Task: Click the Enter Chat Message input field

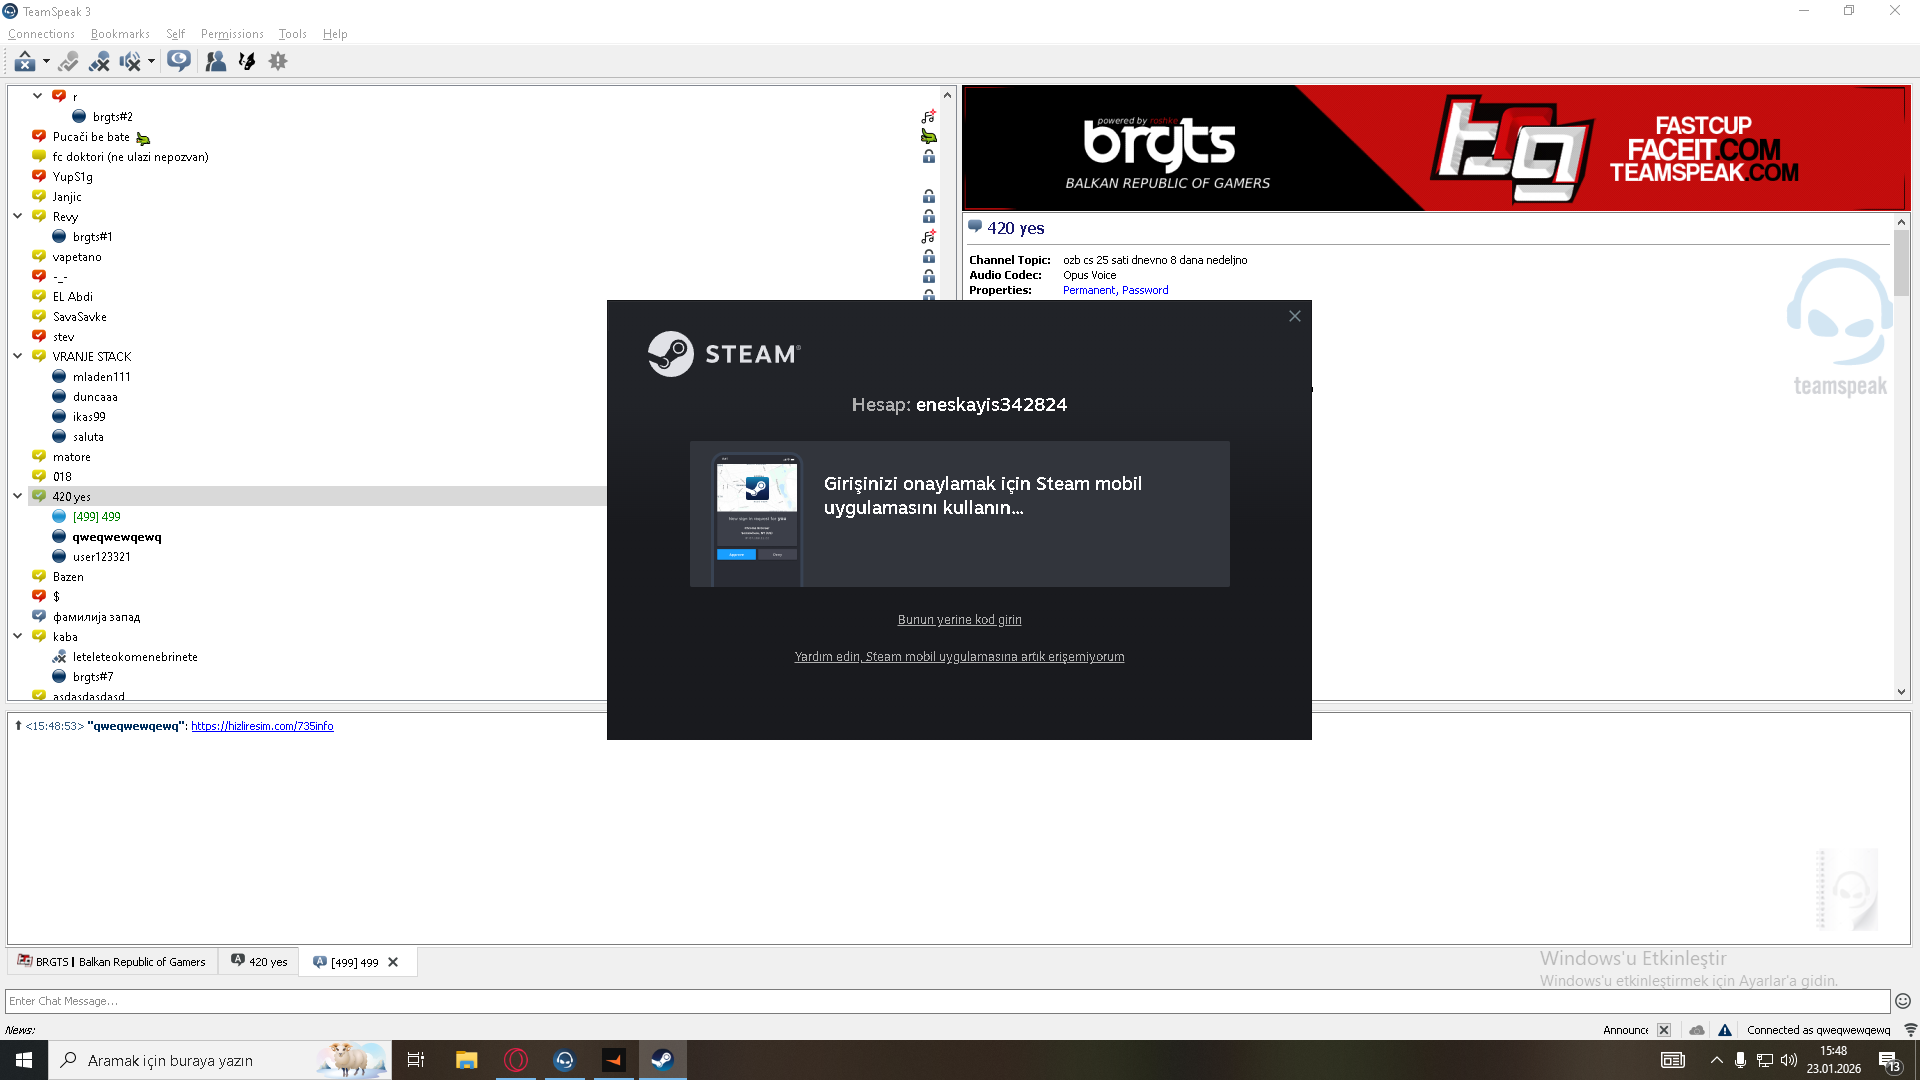Action: (x=948, y=1001)
